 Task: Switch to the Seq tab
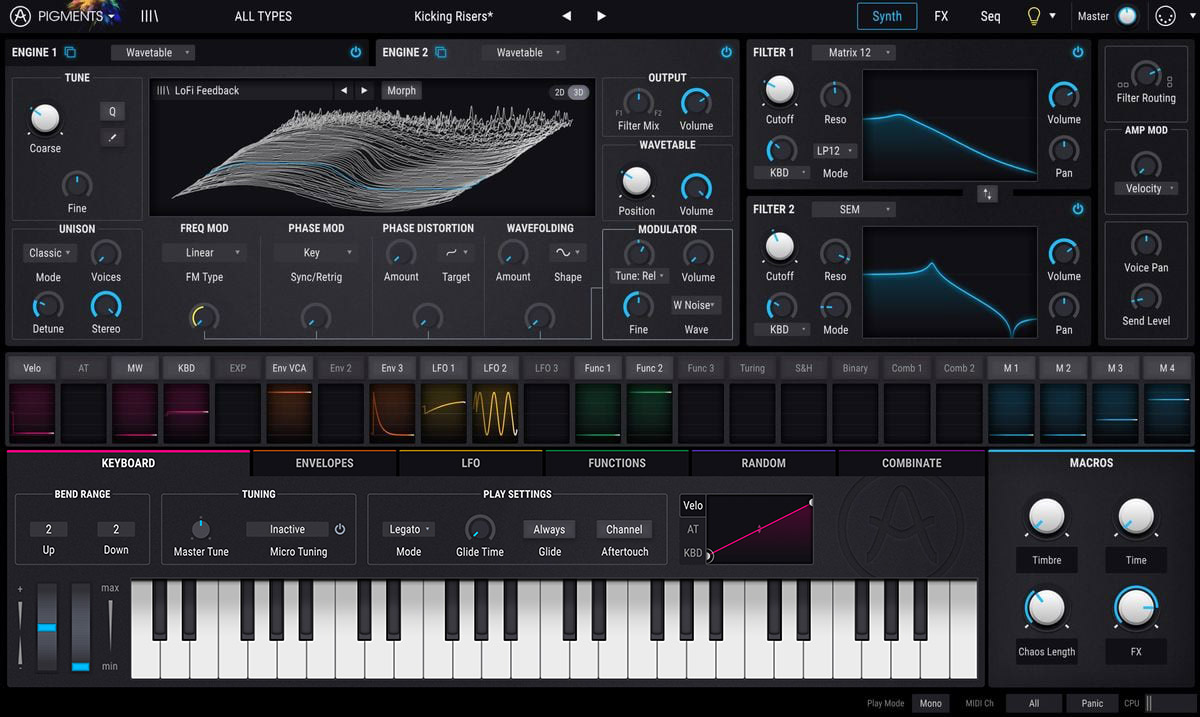pos(990,16)
